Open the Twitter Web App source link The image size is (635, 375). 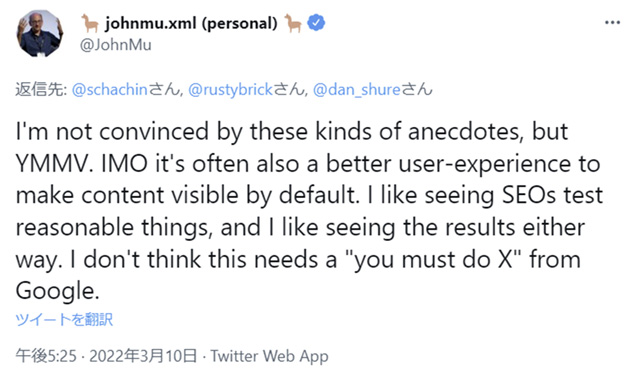pos(269,356)
